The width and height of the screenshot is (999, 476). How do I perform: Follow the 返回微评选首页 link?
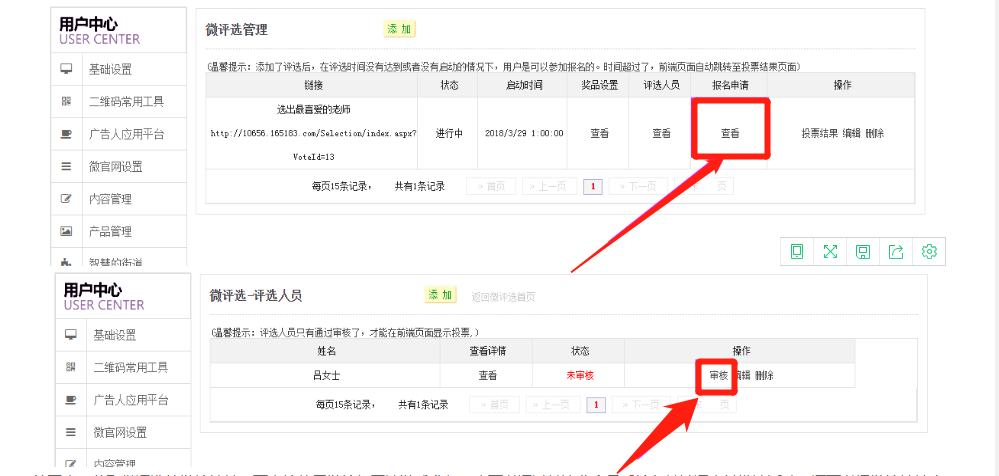503,297
